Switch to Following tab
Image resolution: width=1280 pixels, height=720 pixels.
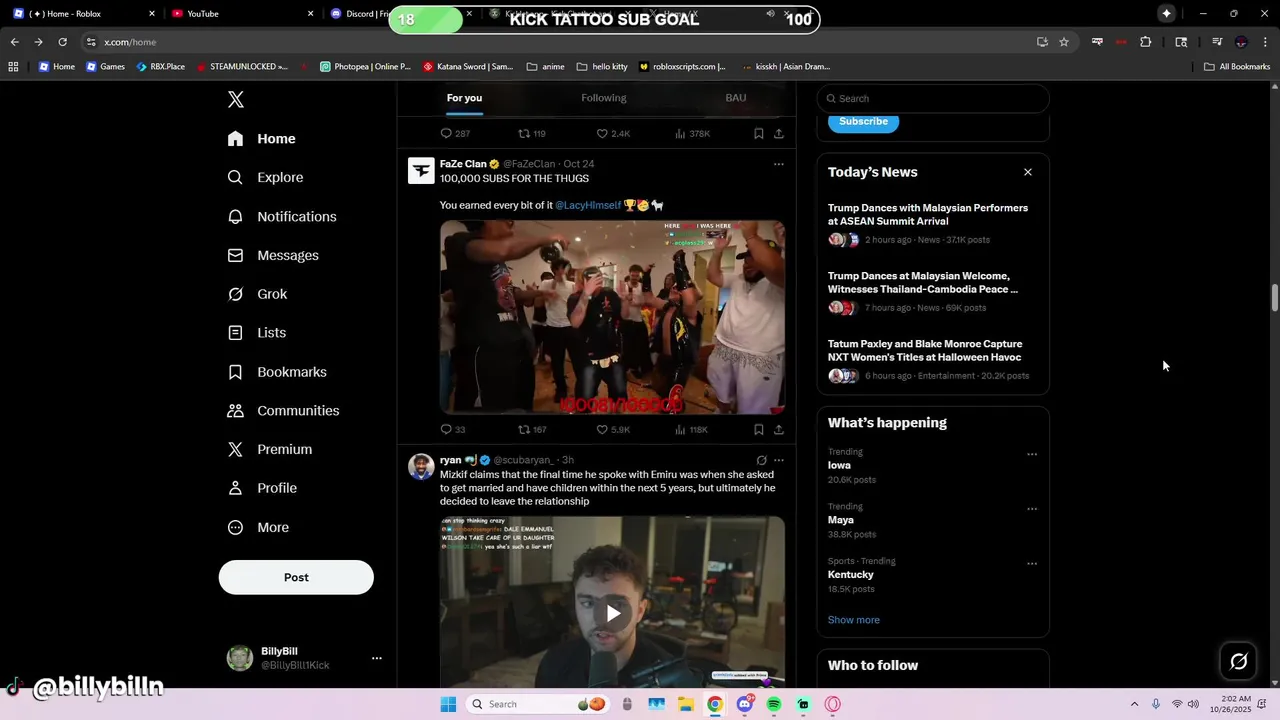[x=604, y=98]
